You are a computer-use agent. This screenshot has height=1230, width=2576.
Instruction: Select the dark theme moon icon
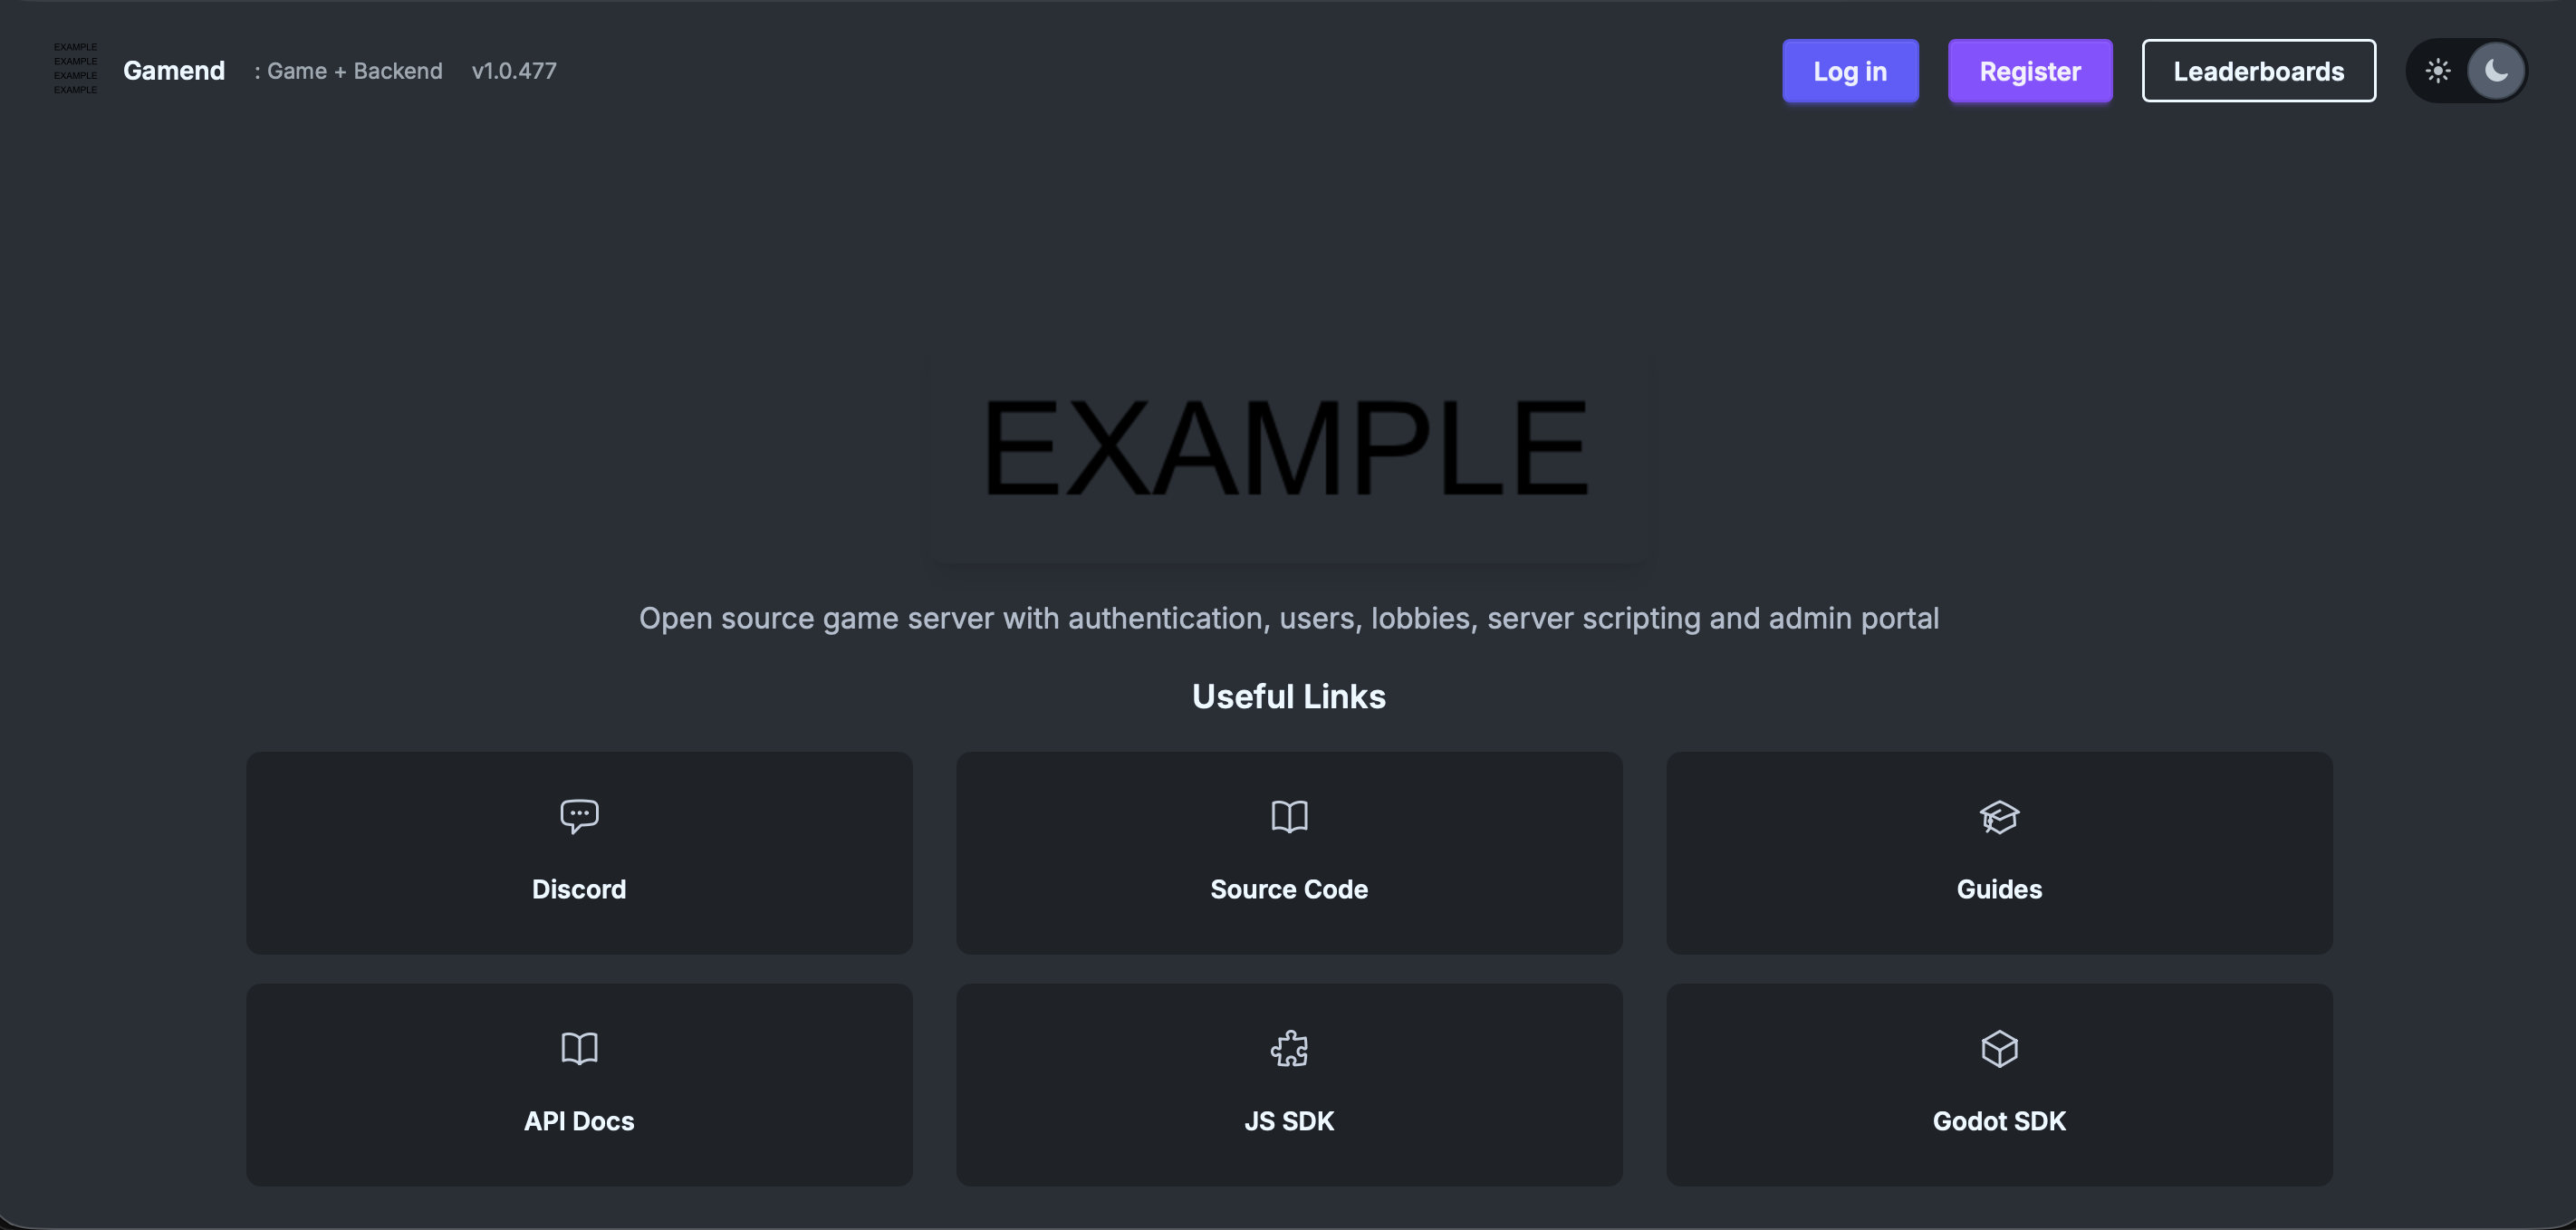(2496, 71)
